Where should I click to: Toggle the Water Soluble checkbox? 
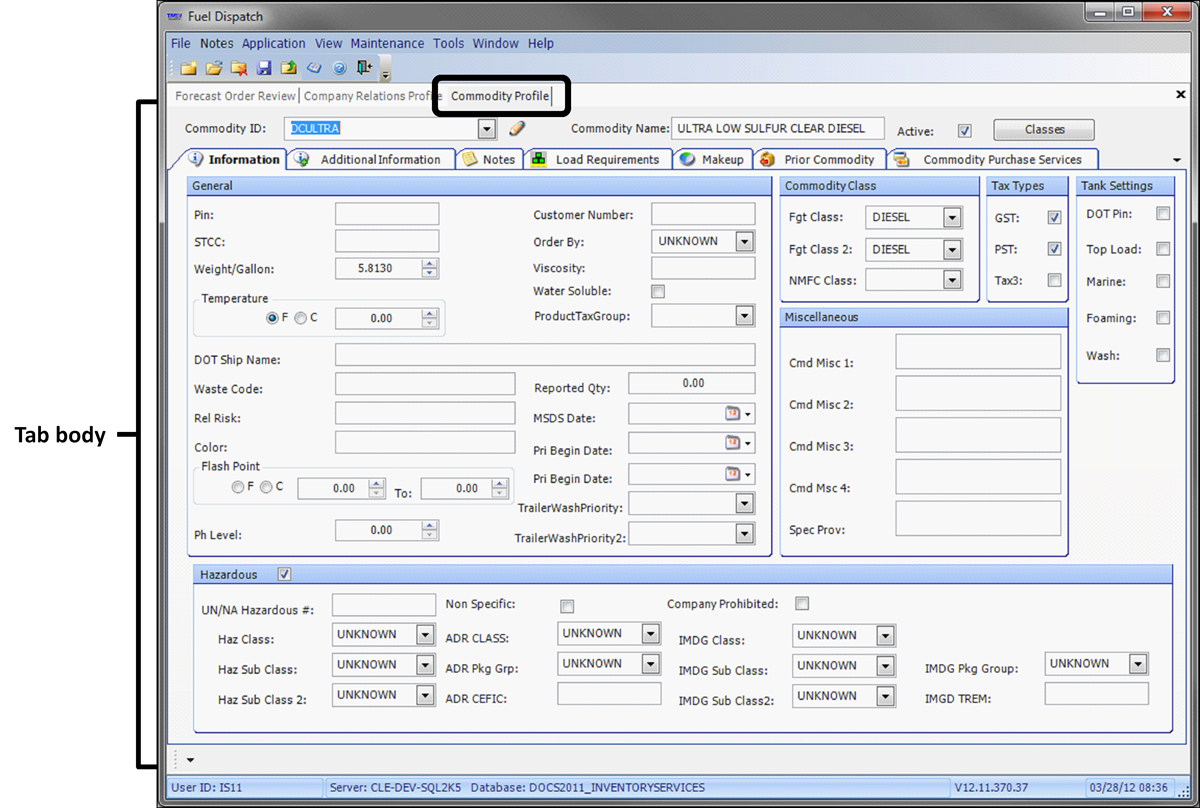pyautogui.click(x=658, y=292)
